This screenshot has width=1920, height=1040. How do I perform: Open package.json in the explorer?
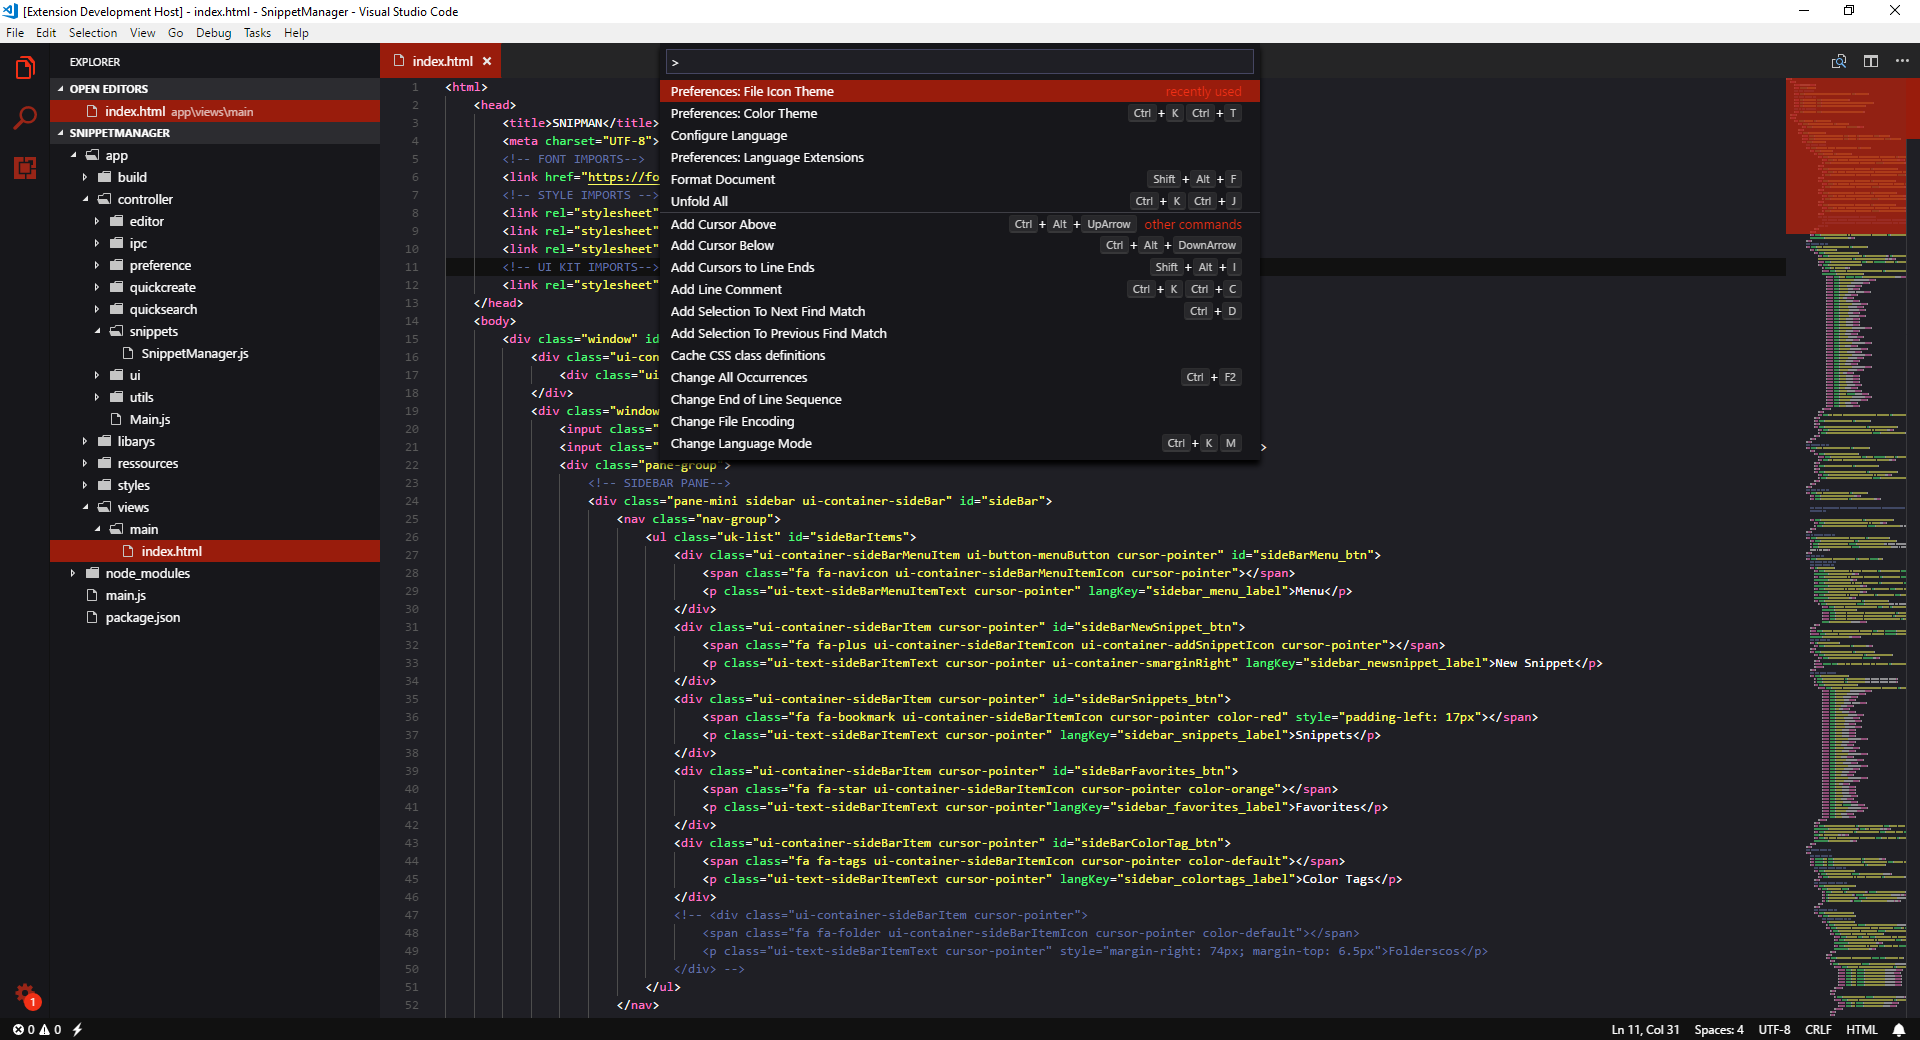pyautogui.click(x=143, y=617)
